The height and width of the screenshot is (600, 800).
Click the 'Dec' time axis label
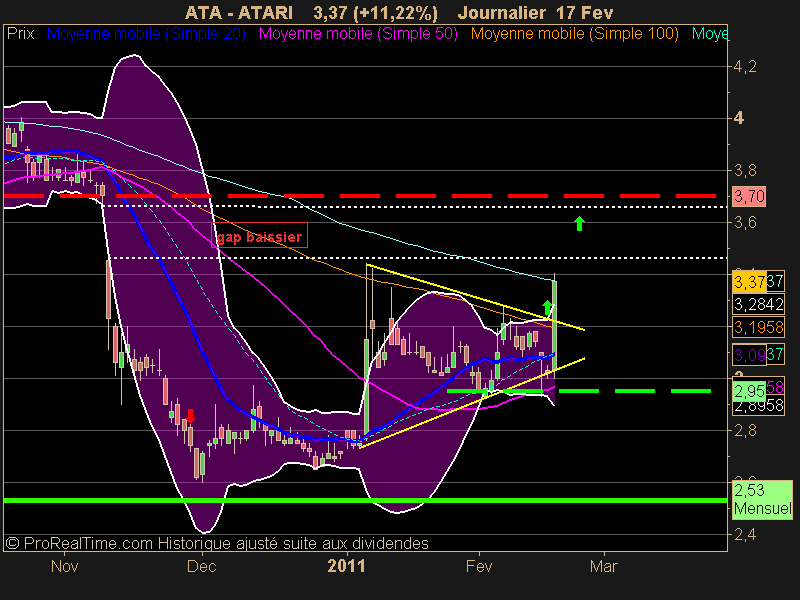[202, 566]
